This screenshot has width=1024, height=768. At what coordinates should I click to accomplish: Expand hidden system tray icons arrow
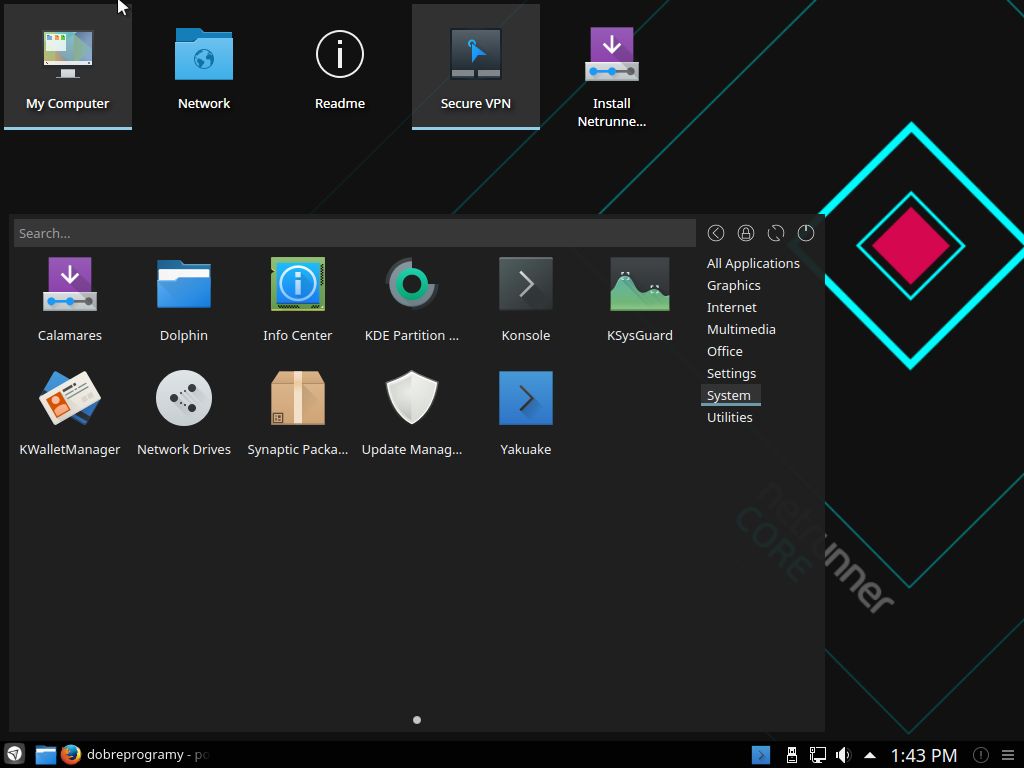click(870, 755)
